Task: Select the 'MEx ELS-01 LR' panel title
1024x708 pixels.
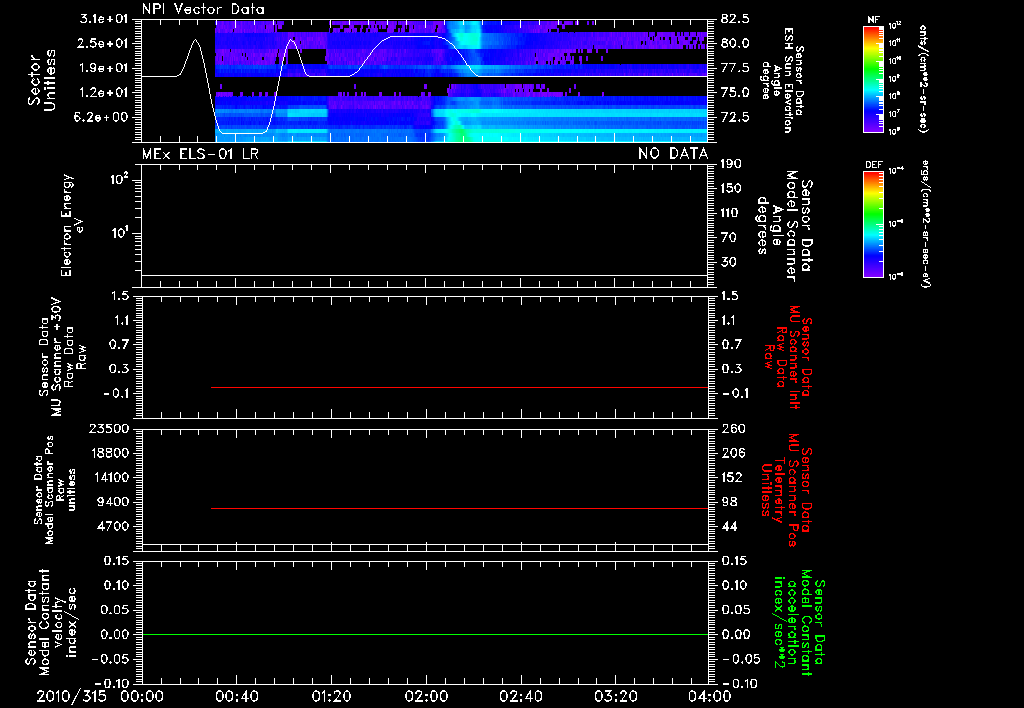Action: (200, 154)
